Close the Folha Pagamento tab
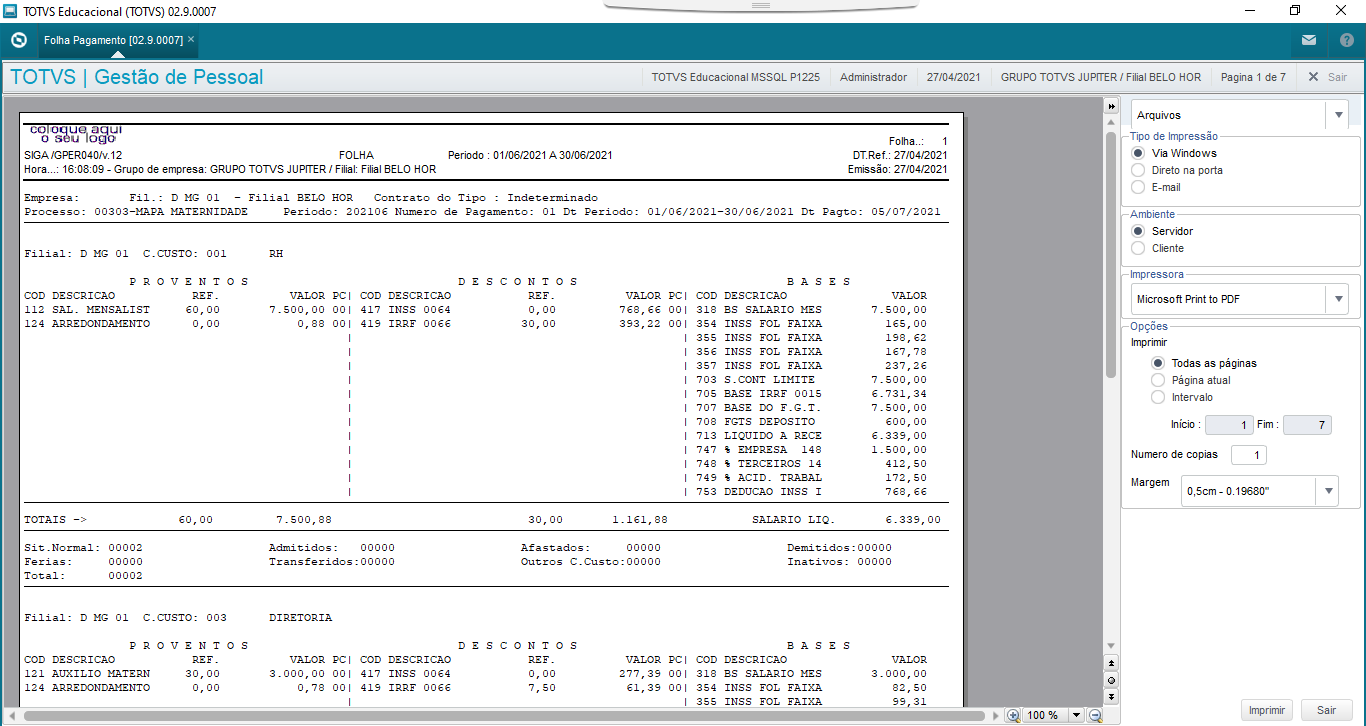Viewport: 1366px width, 726px height. coord(191,39)
